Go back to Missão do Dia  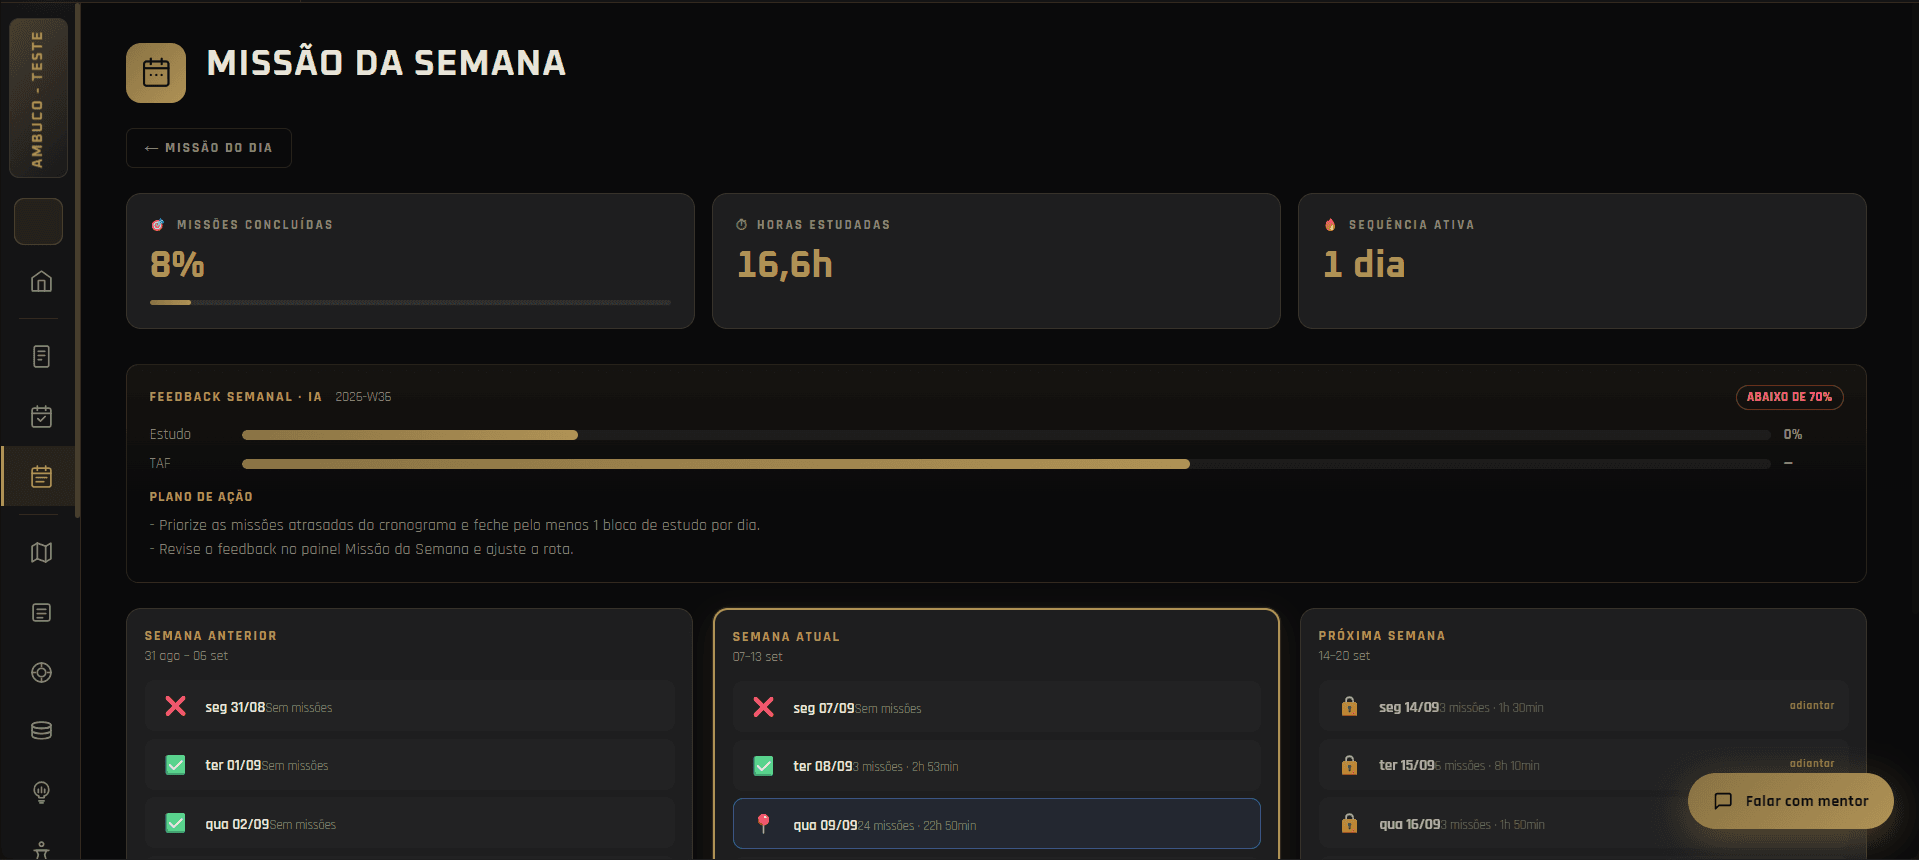[209, 148]
